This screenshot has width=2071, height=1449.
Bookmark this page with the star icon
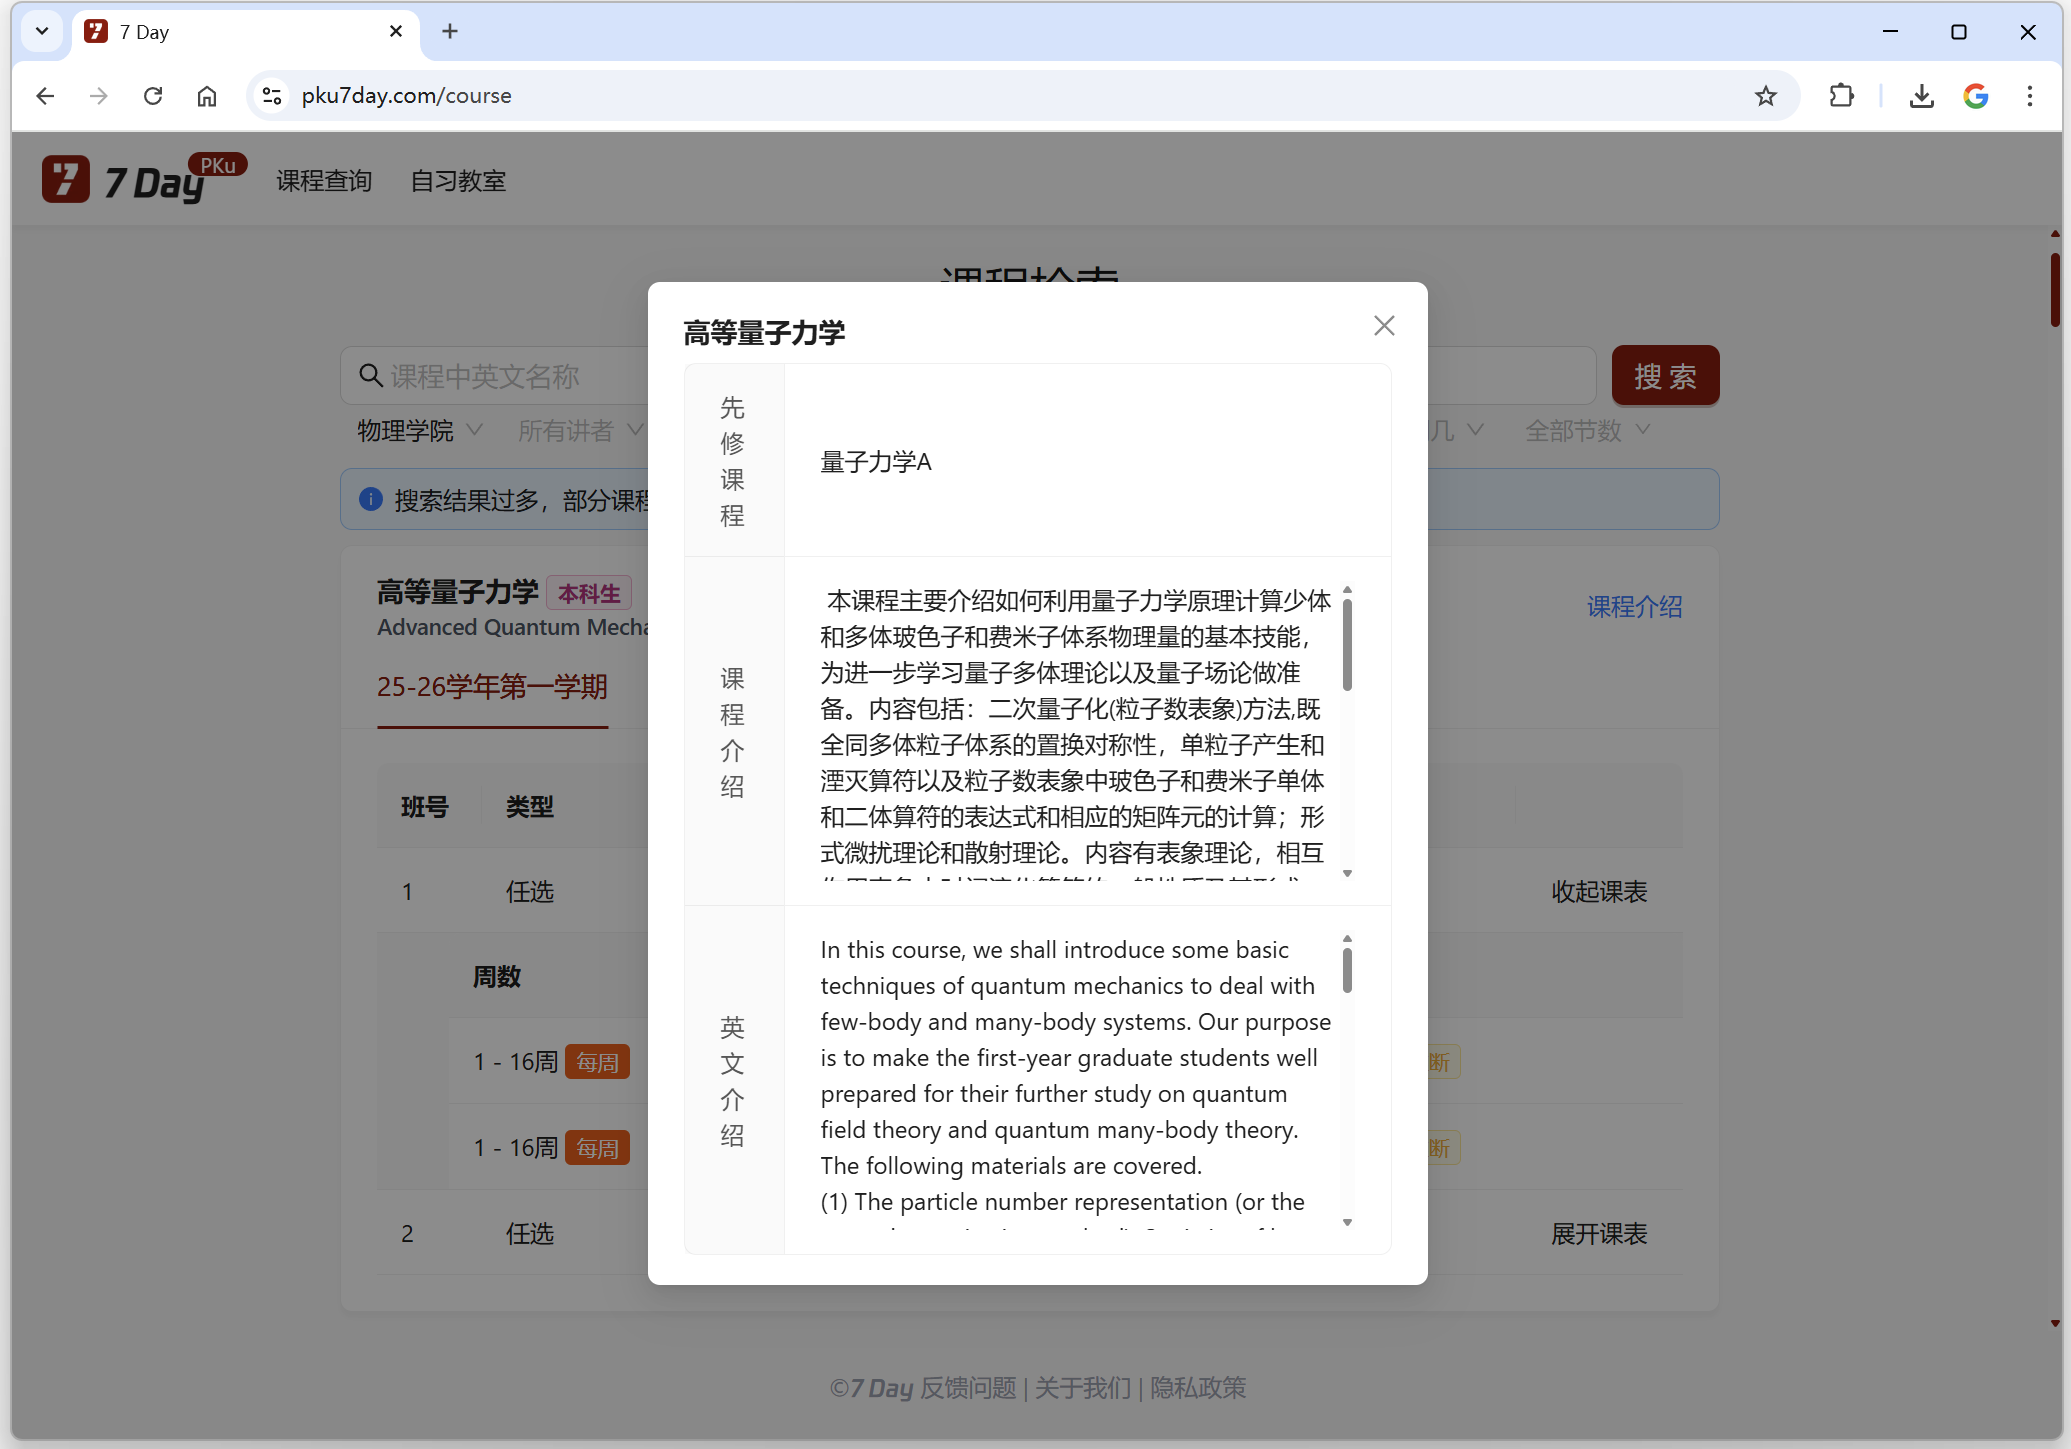pyautogui.click(x=1765, y=95)
